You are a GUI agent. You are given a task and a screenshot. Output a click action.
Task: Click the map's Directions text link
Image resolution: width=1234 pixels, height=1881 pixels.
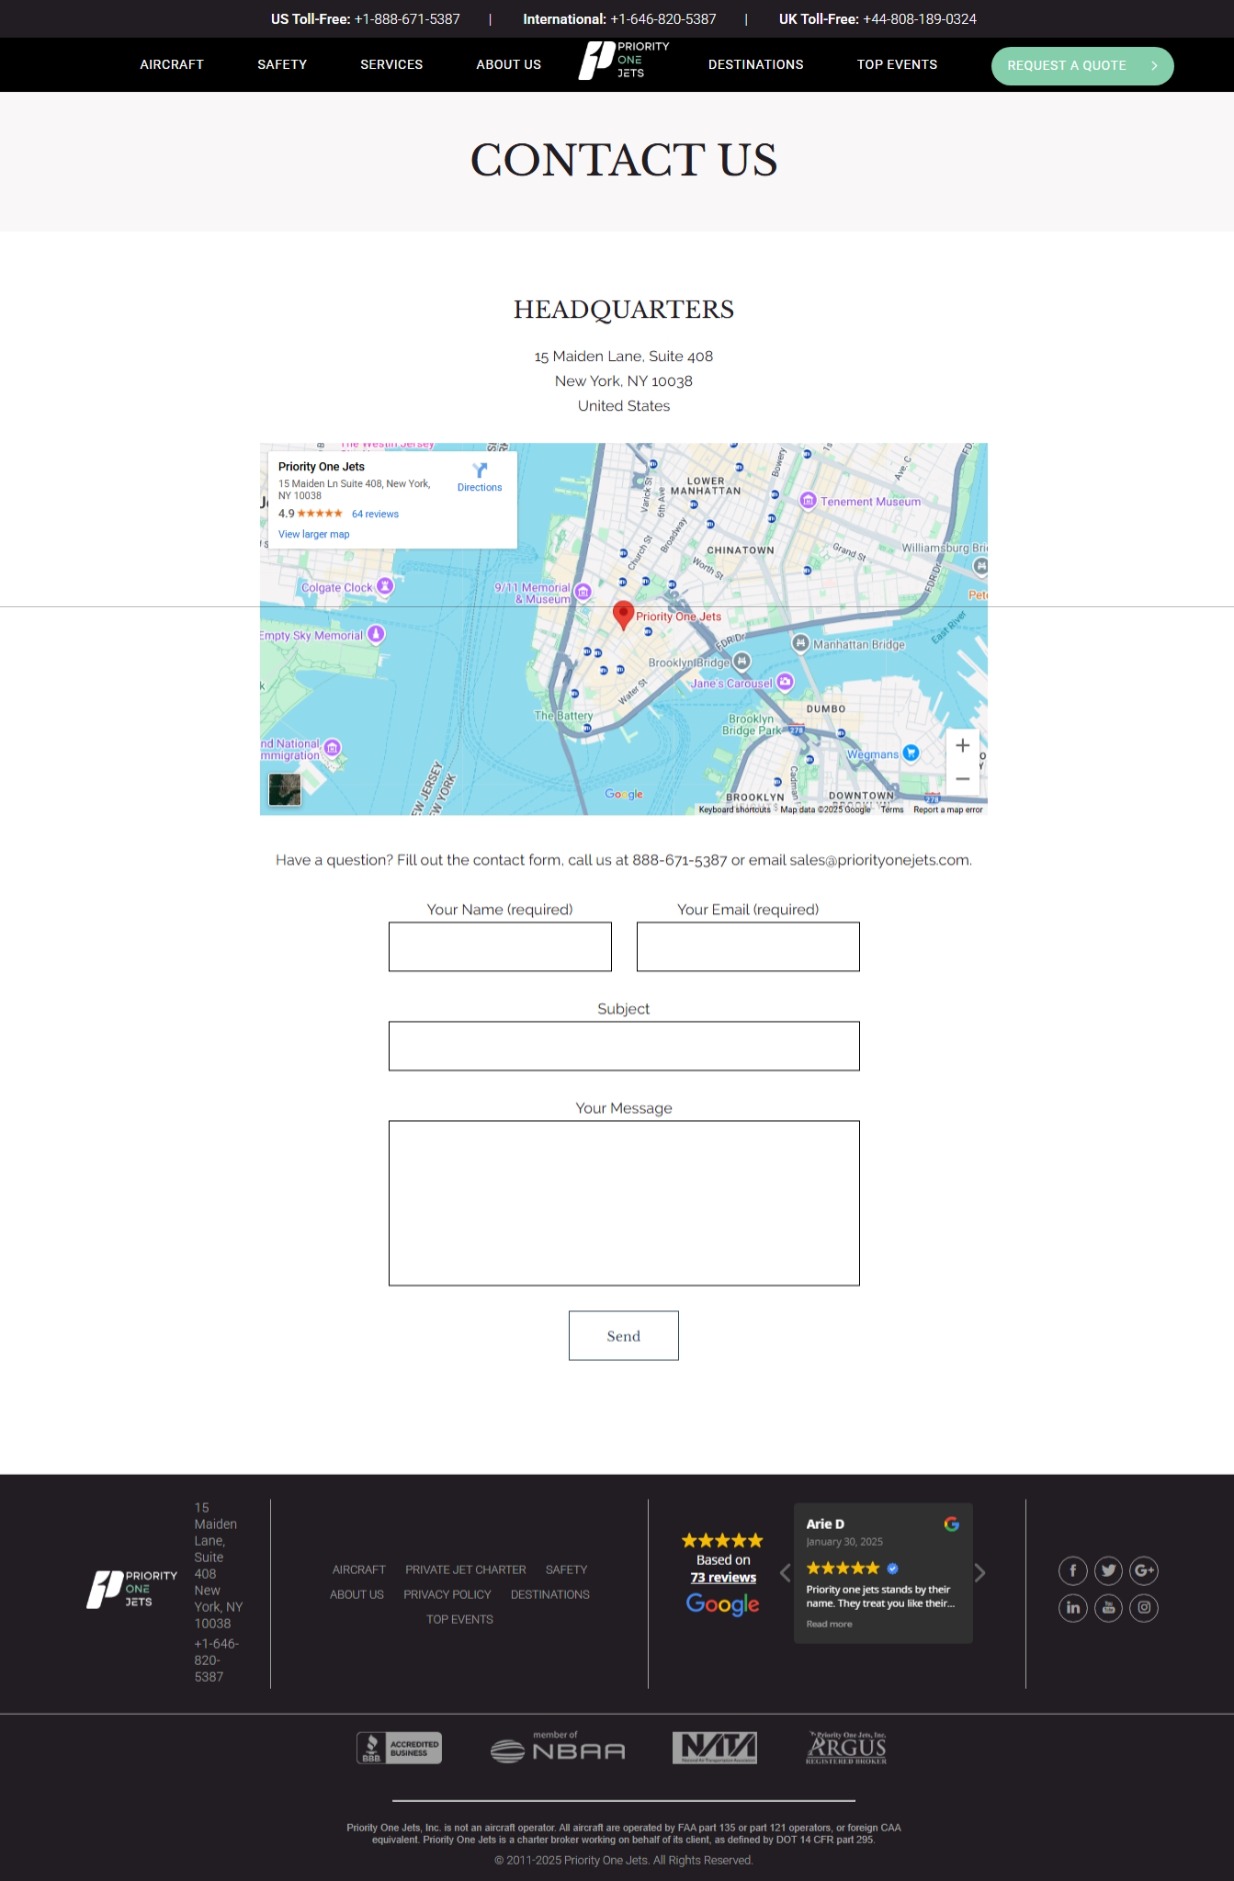480,488
